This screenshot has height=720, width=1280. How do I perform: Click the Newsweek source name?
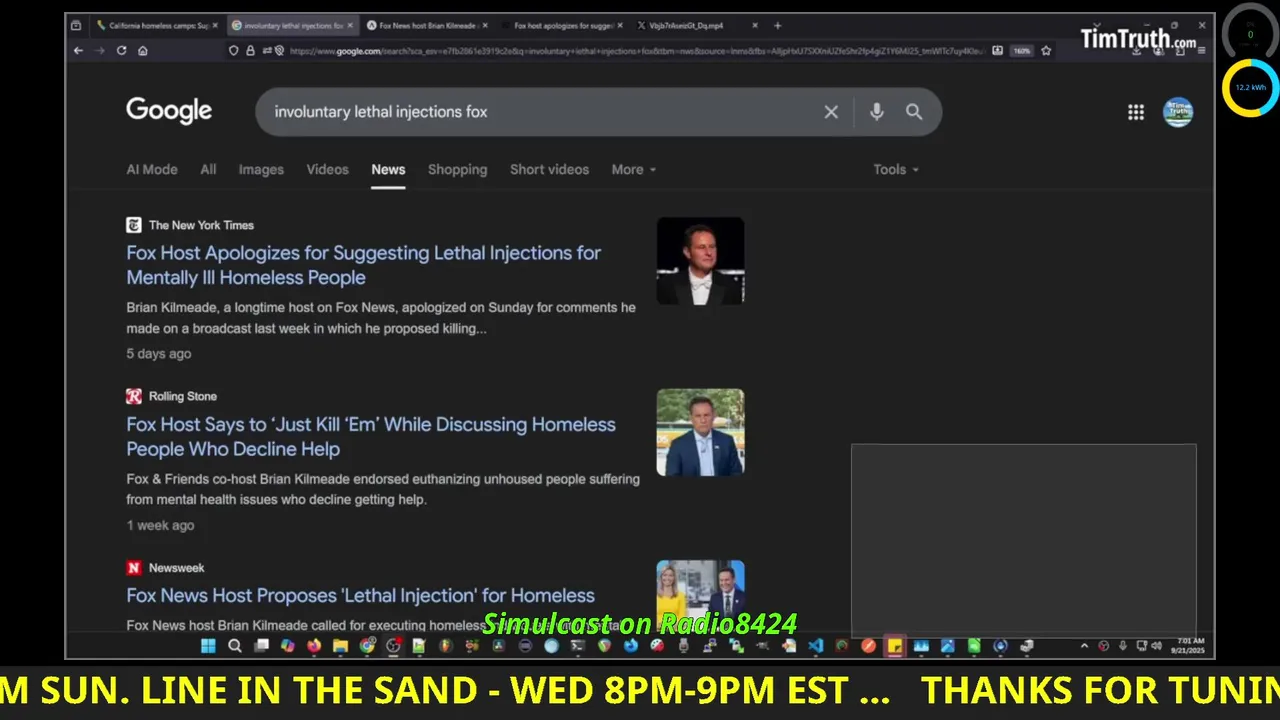click(x=176, y=567)
